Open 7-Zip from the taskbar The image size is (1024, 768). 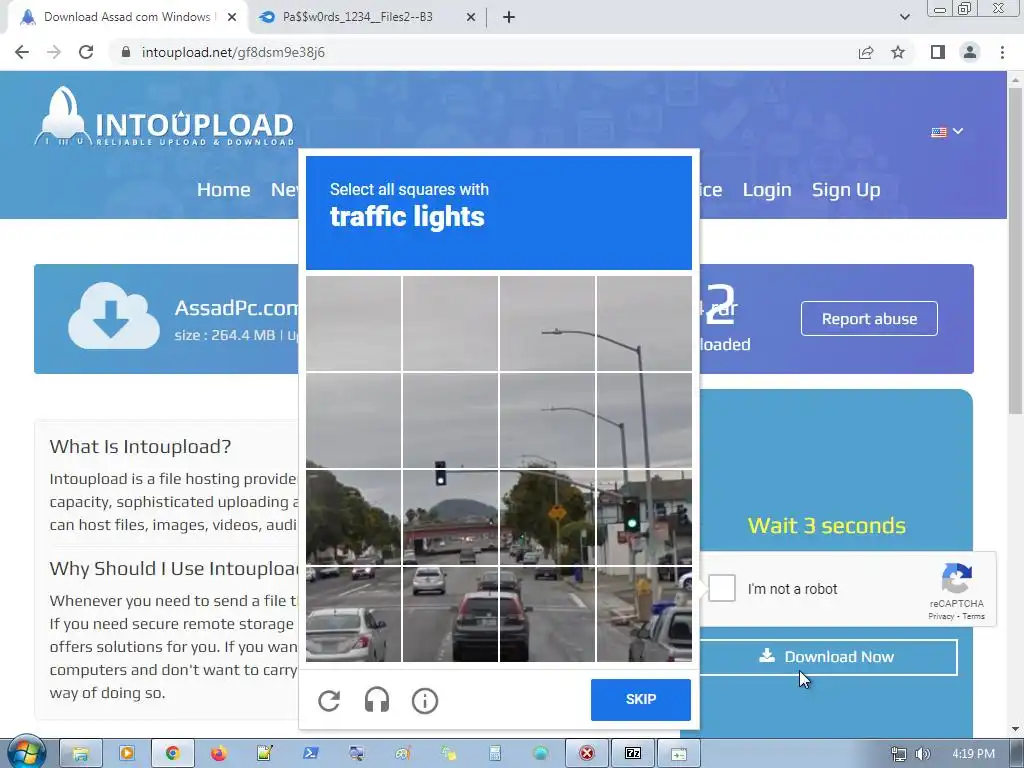click(x=632, y=754)
